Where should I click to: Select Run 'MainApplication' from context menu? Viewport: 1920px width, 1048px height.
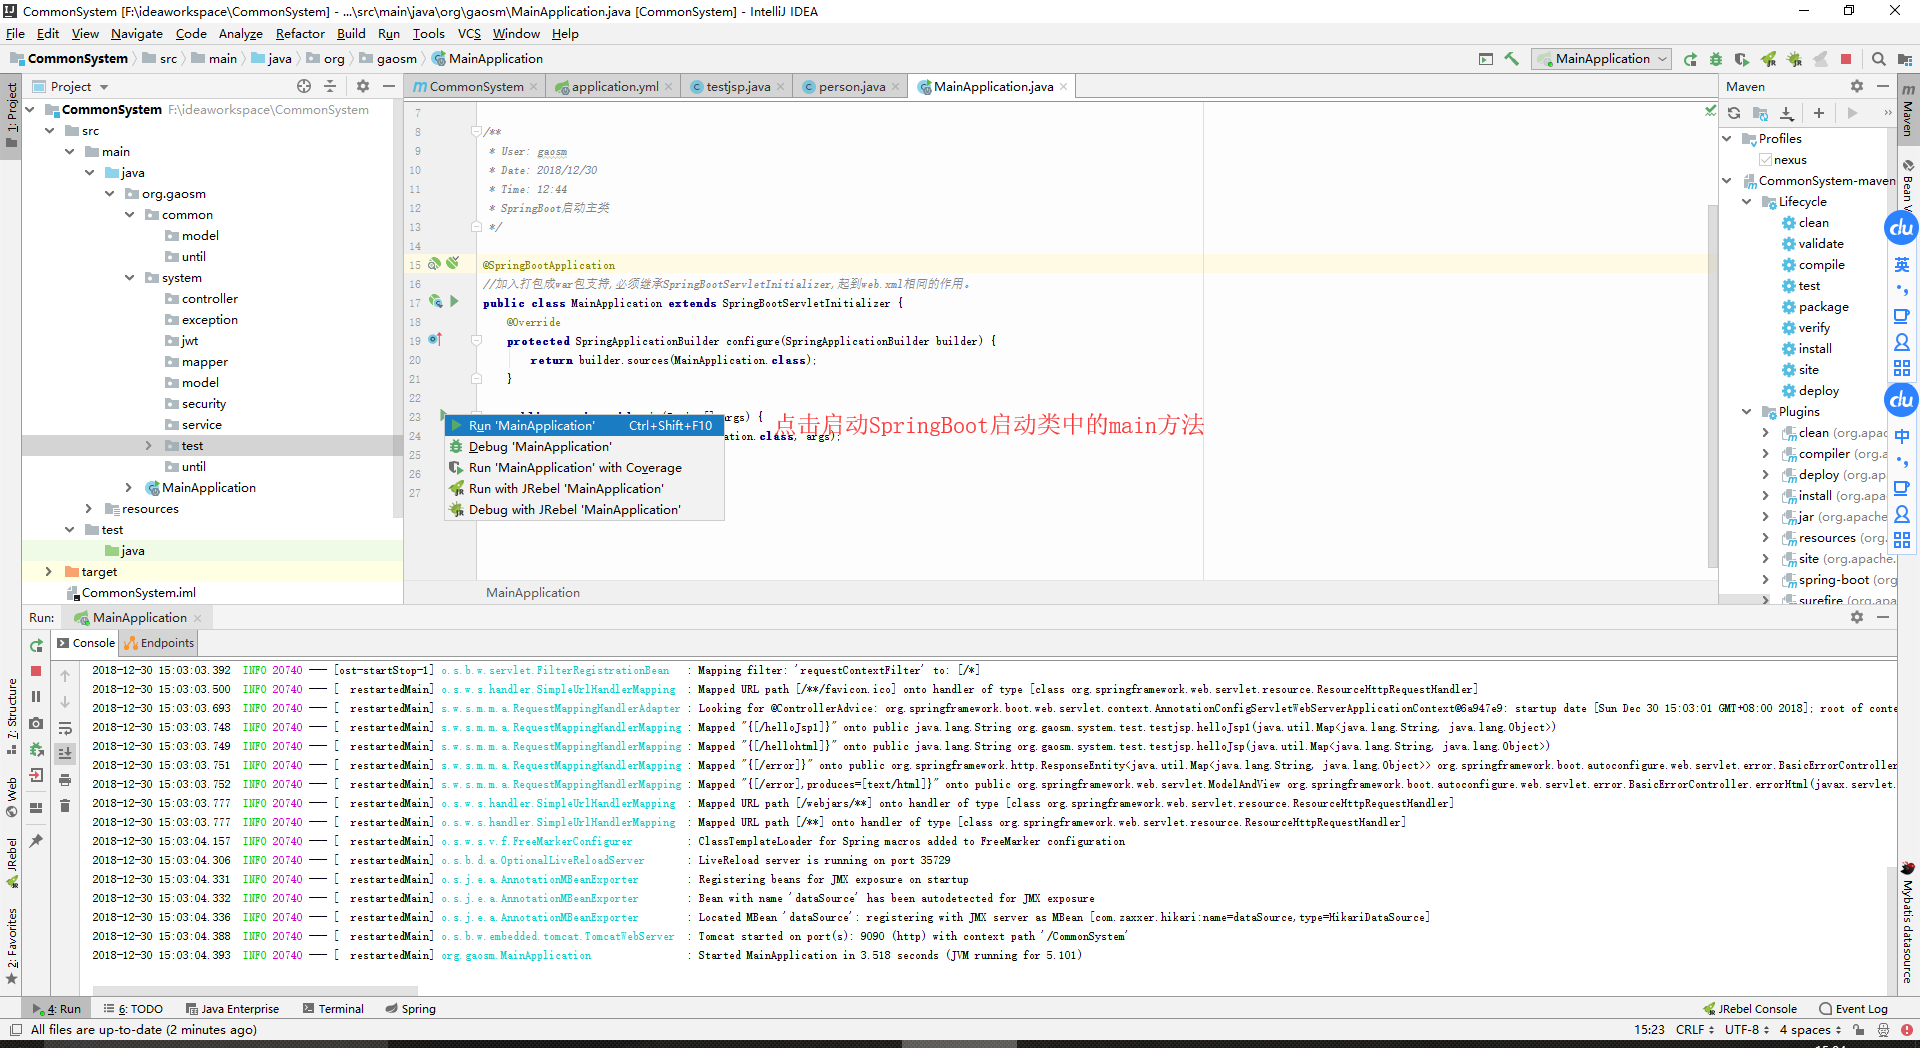click(584, 426)
